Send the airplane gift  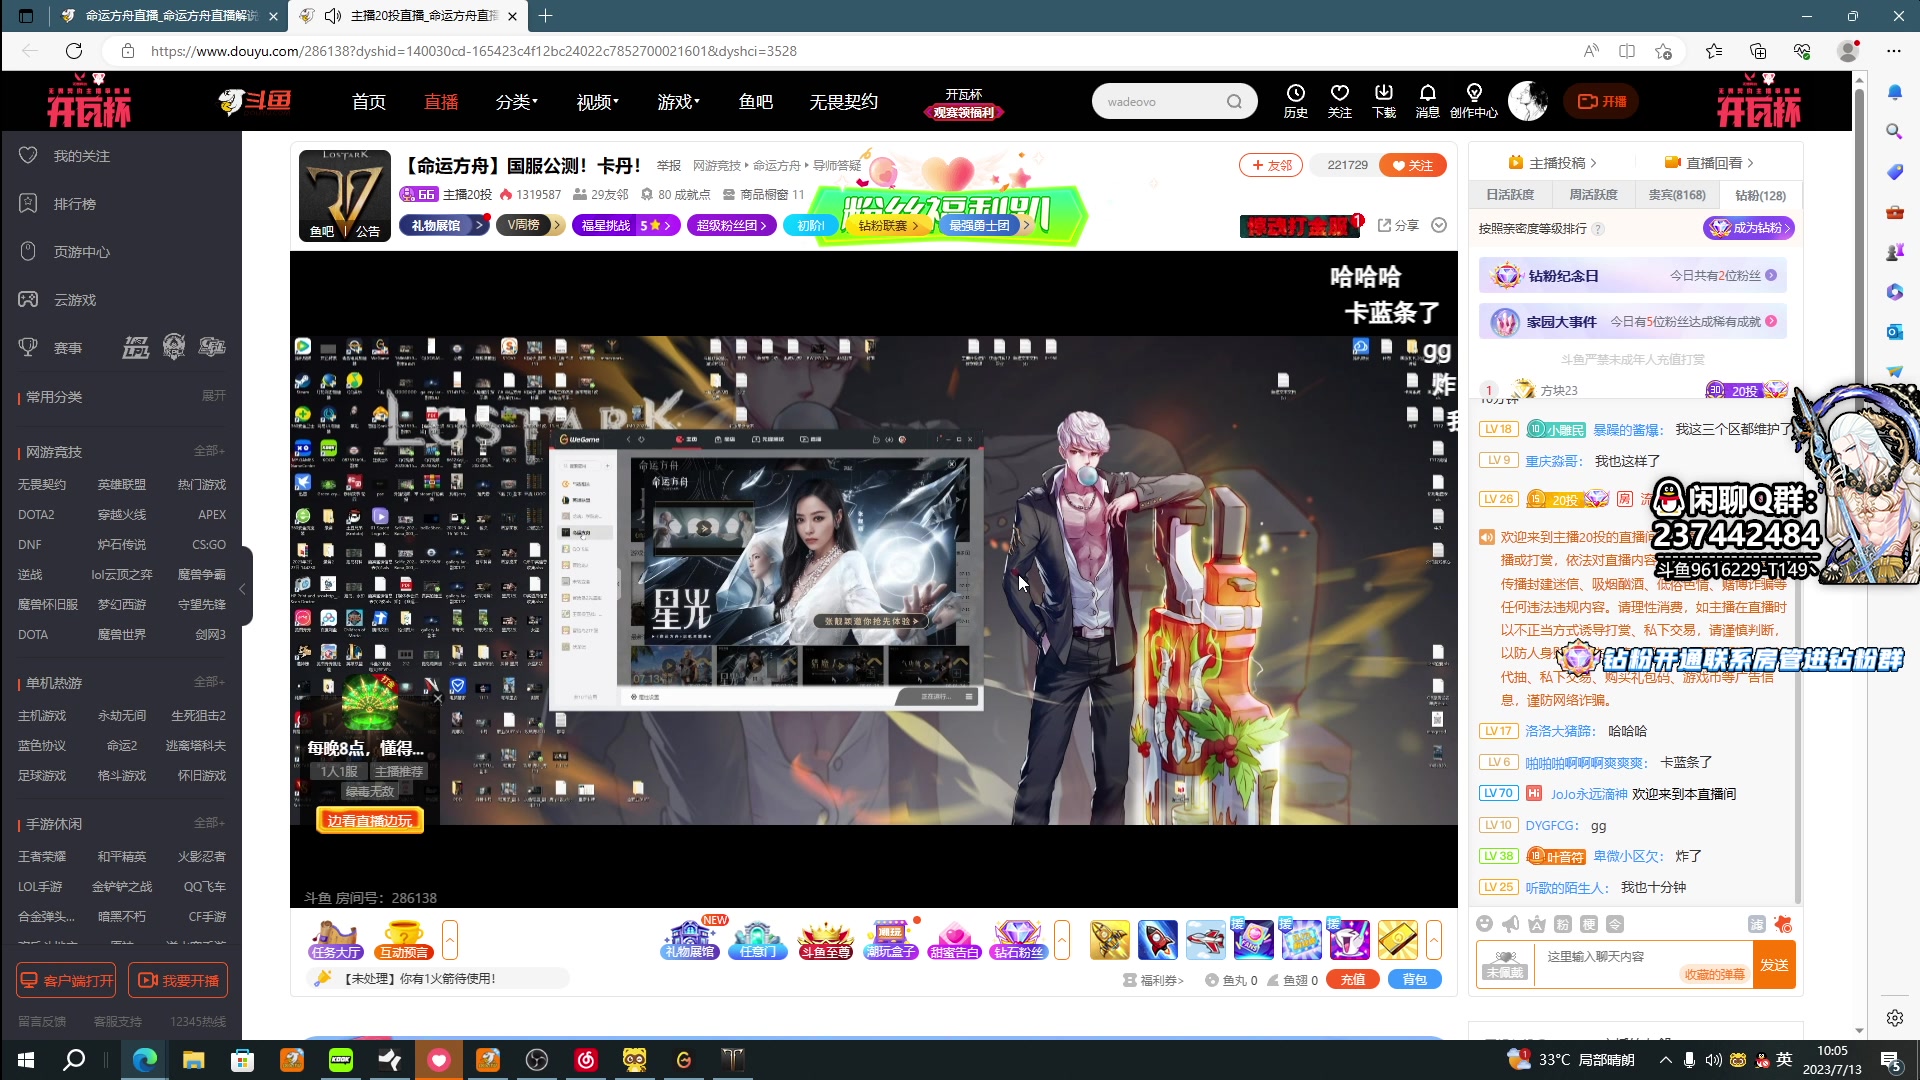point(1206,940)
